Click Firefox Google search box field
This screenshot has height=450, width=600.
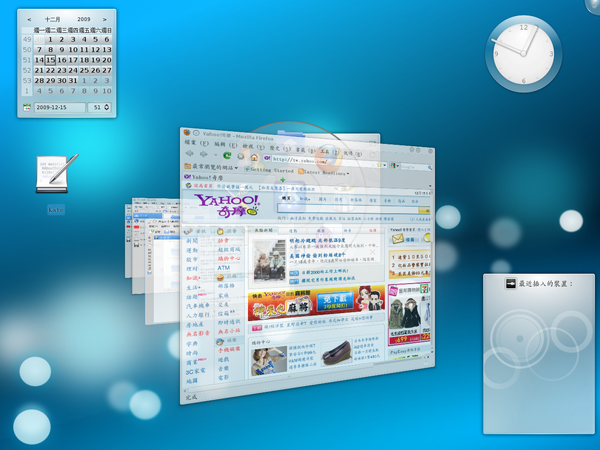[413, 167]
